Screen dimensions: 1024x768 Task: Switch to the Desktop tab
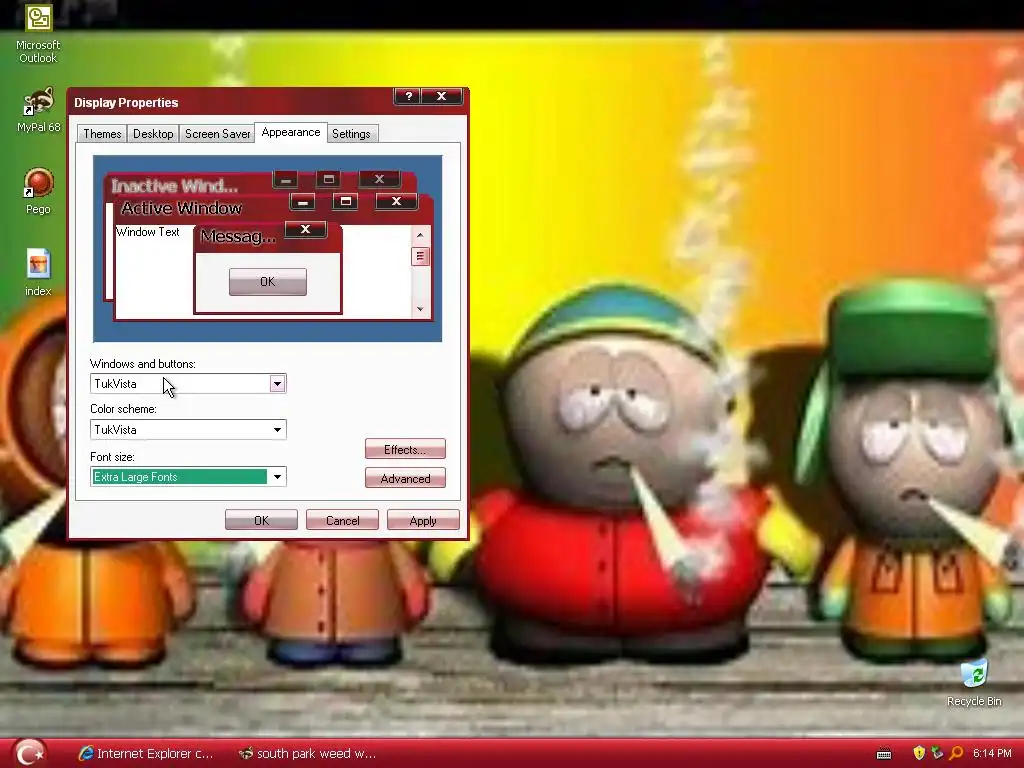click(153, 134)
